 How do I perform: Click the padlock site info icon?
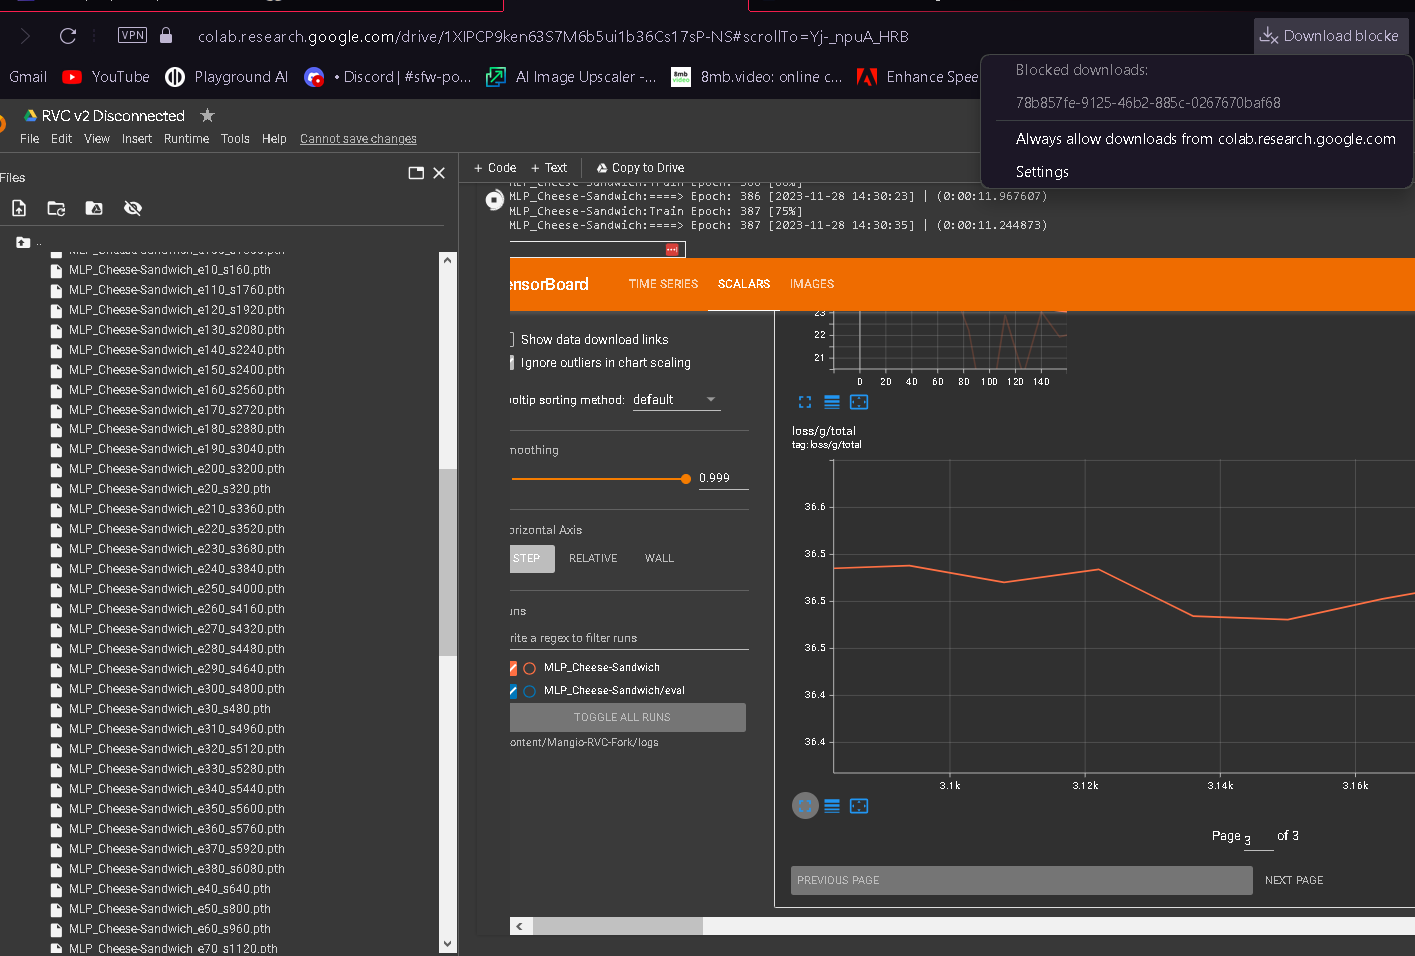tap(166, 35)
